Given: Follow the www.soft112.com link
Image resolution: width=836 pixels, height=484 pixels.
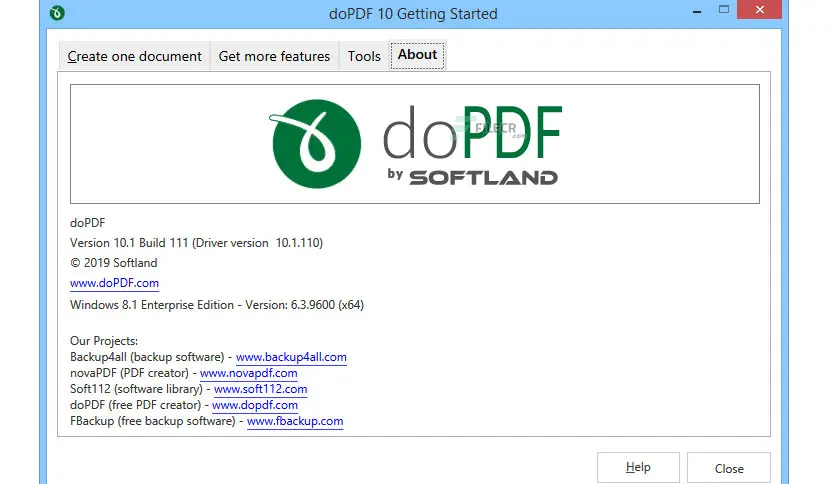Looking at the screenshot, I should pos(260,389).
